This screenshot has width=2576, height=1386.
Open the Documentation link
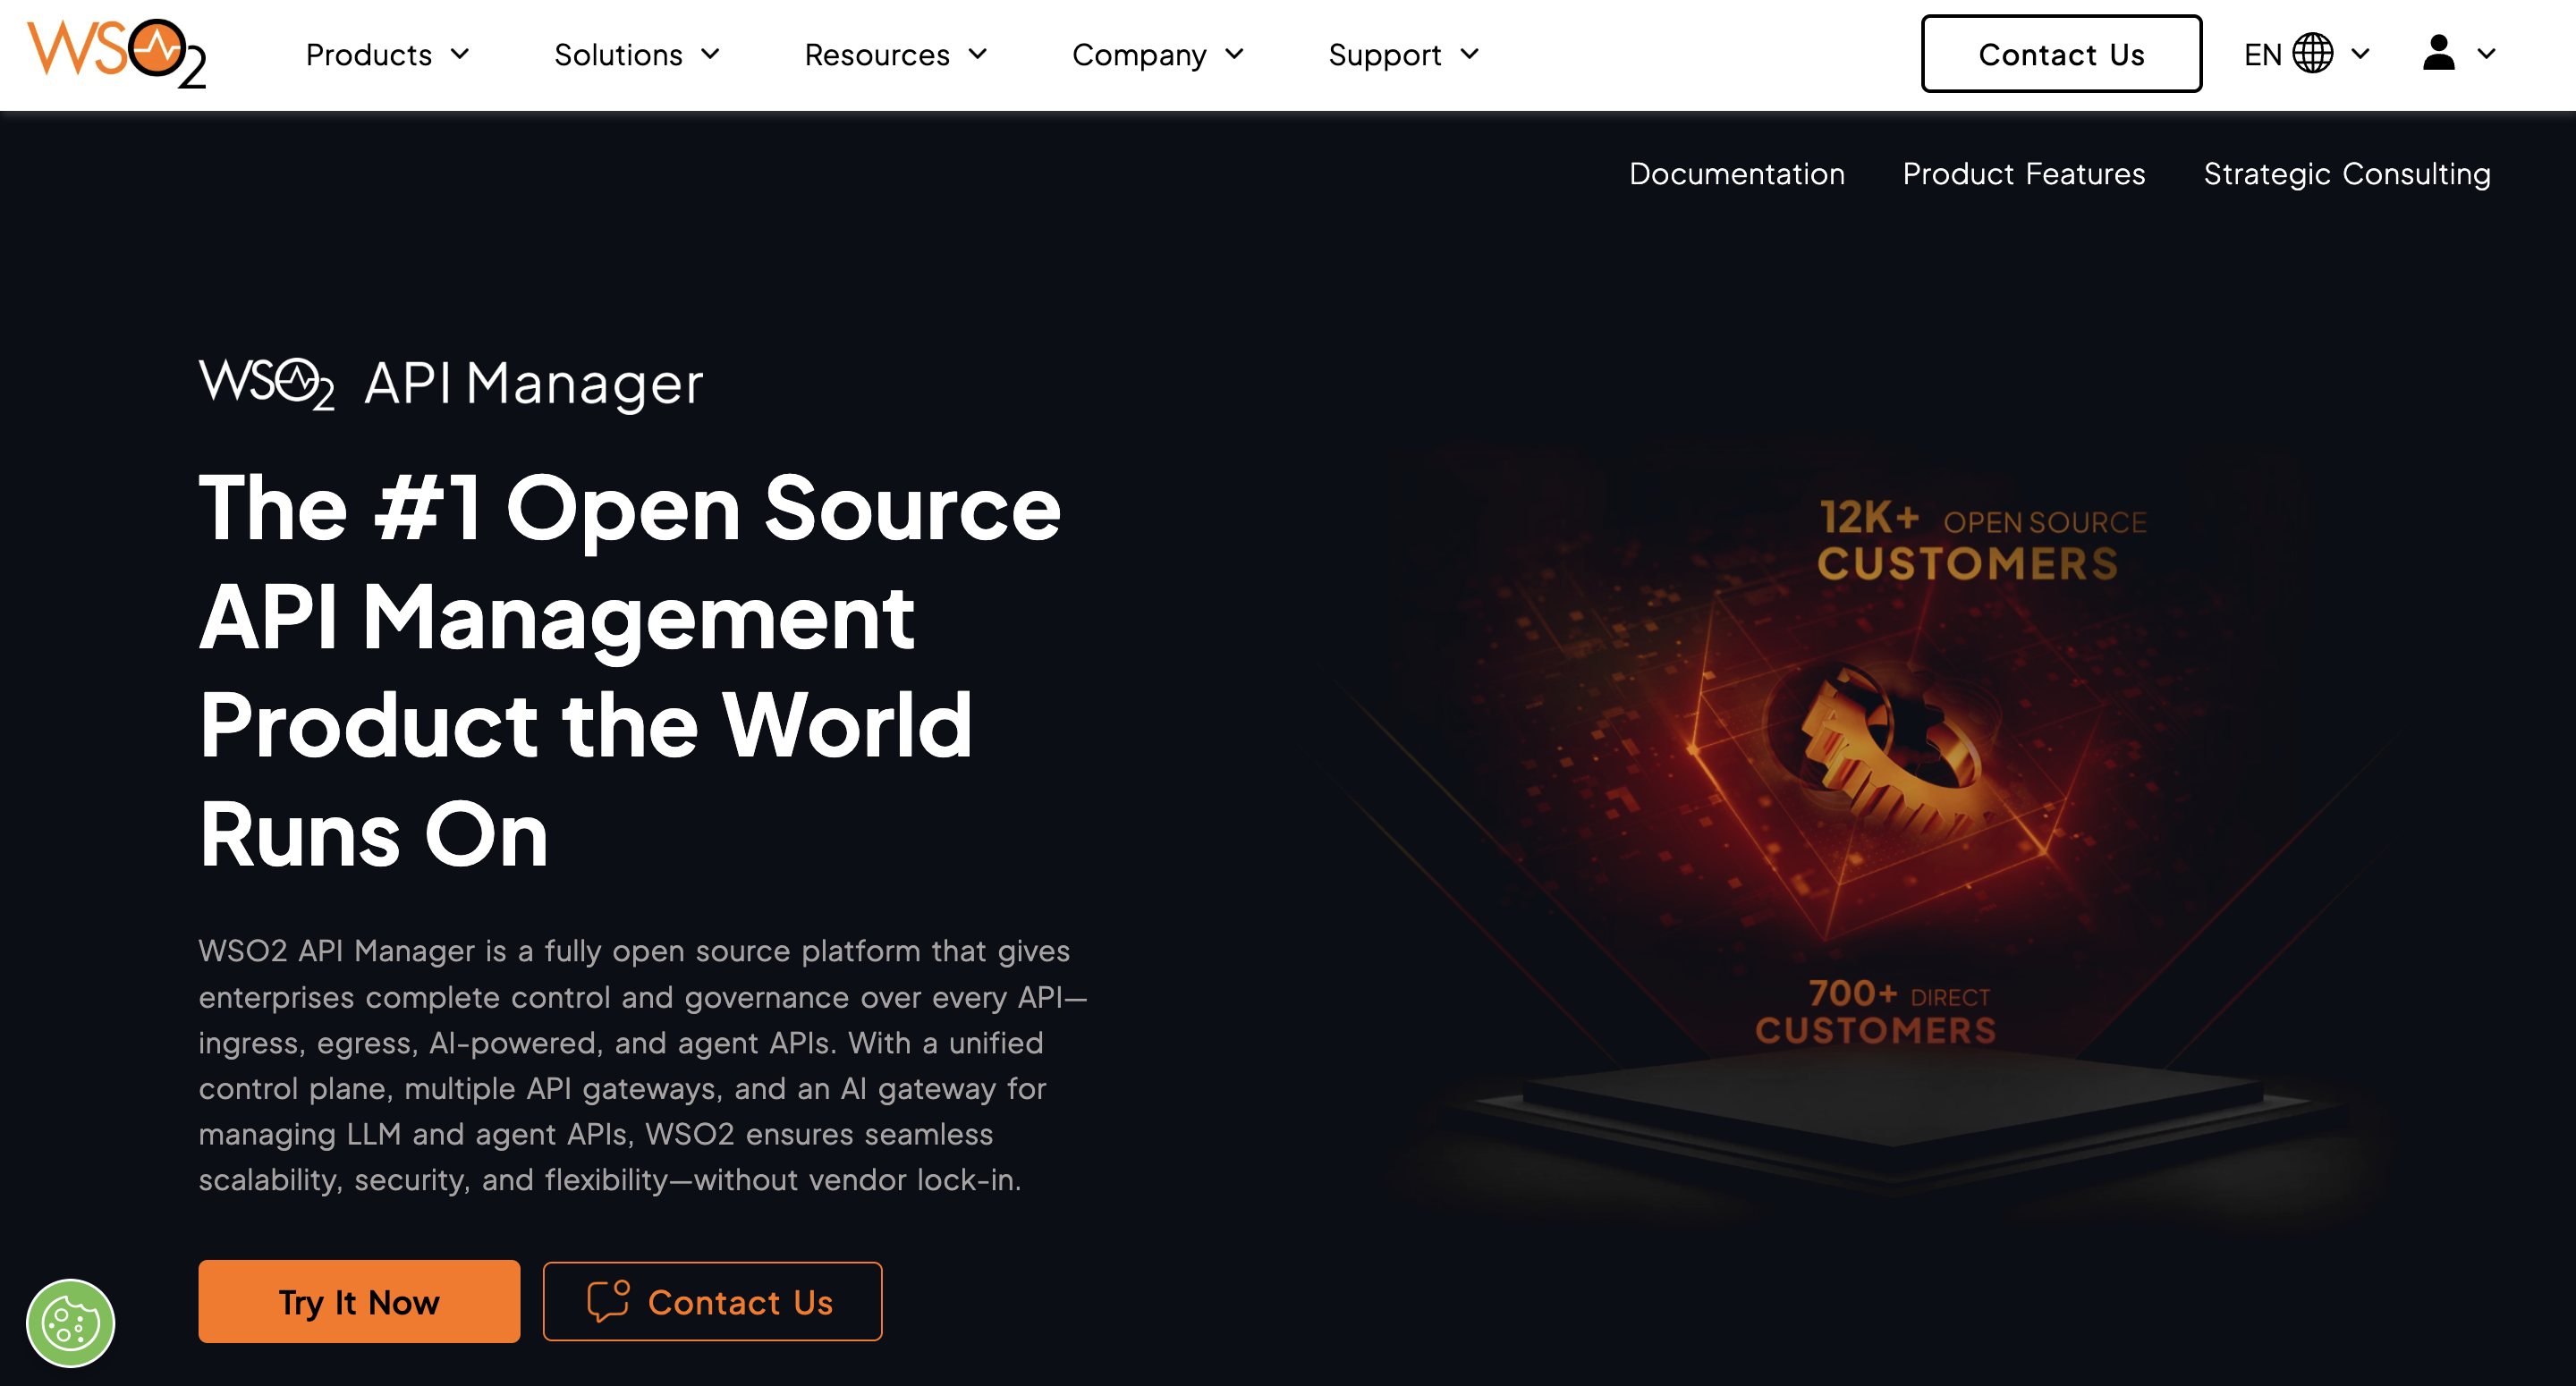(1736, 174)
